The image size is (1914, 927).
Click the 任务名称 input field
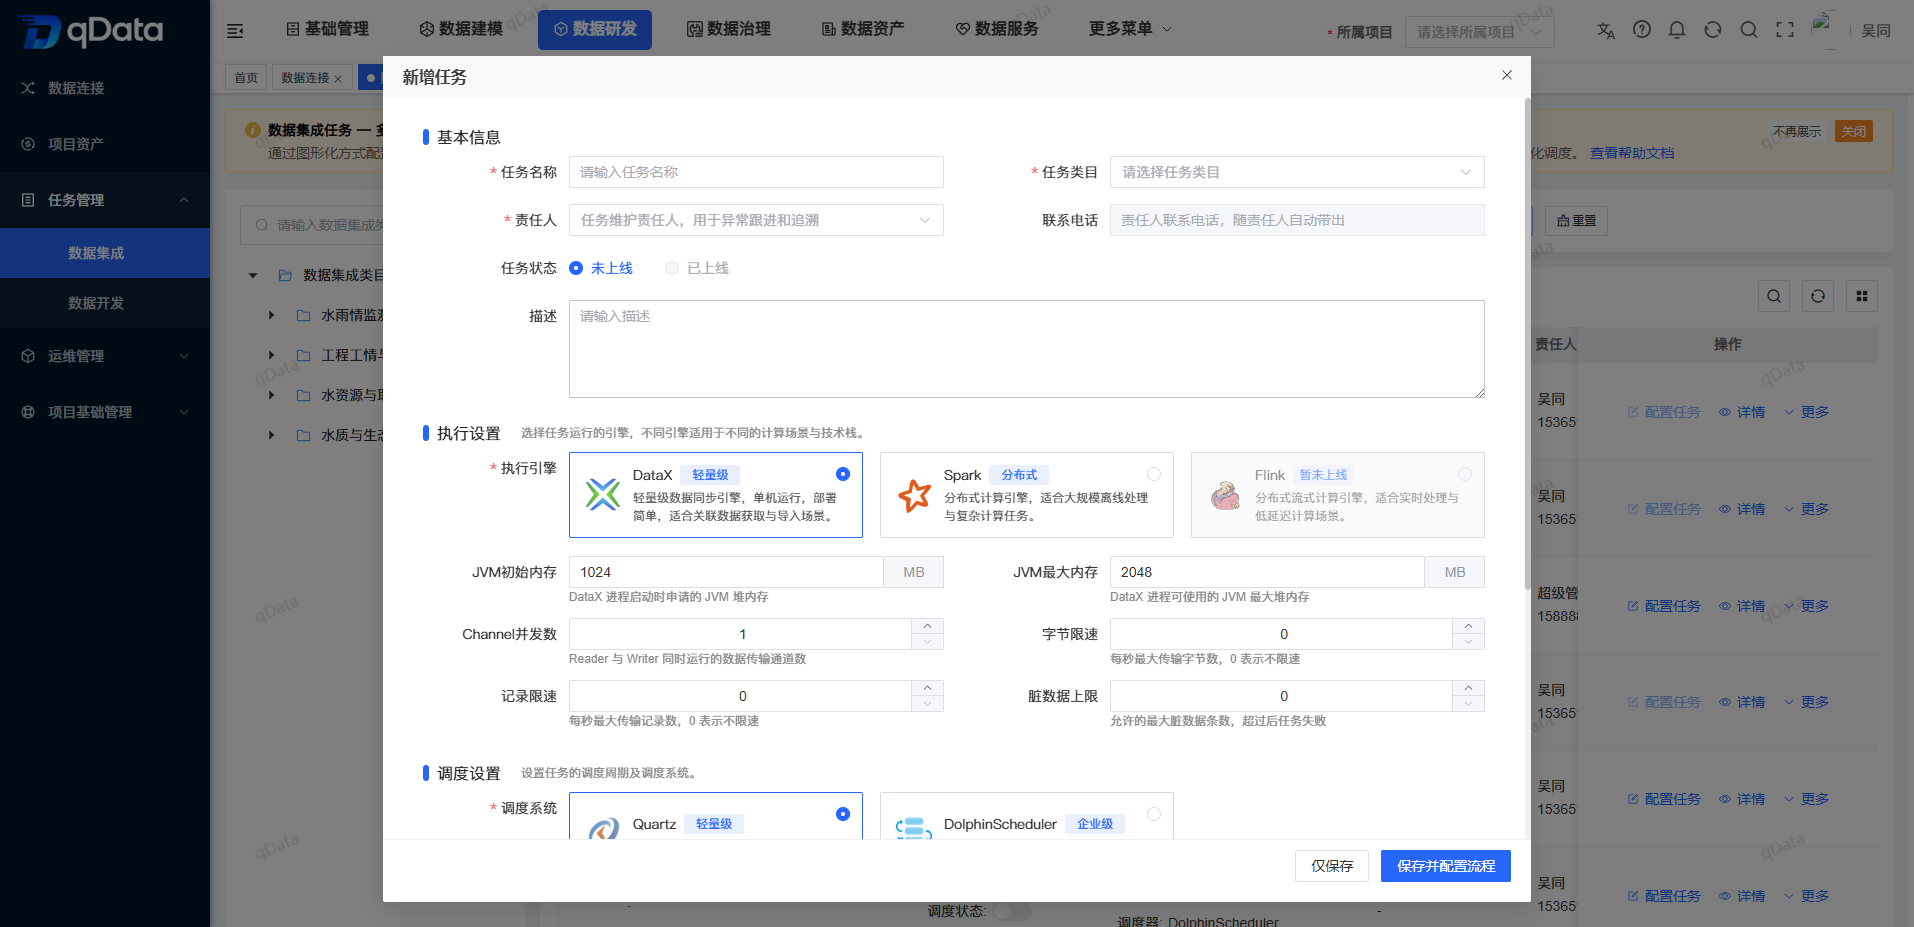tap(756, 172)
